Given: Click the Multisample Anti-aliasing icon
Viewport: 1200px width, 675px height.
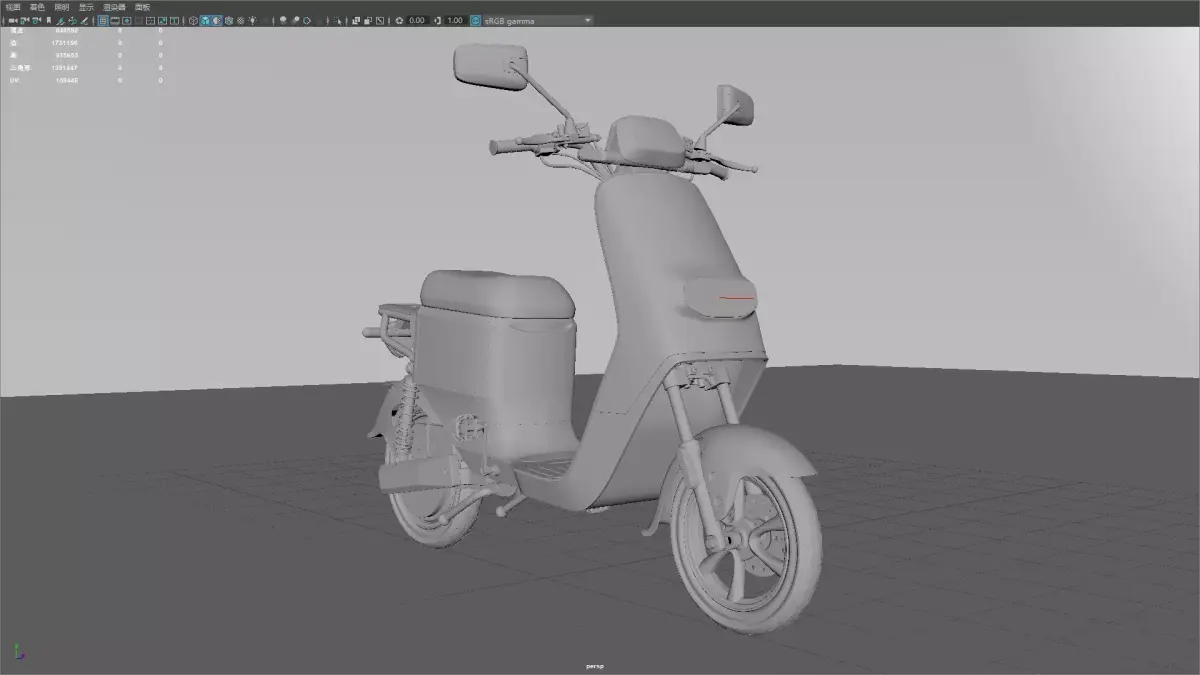Looking at the screenshot, I should click(x=307, y=20).
